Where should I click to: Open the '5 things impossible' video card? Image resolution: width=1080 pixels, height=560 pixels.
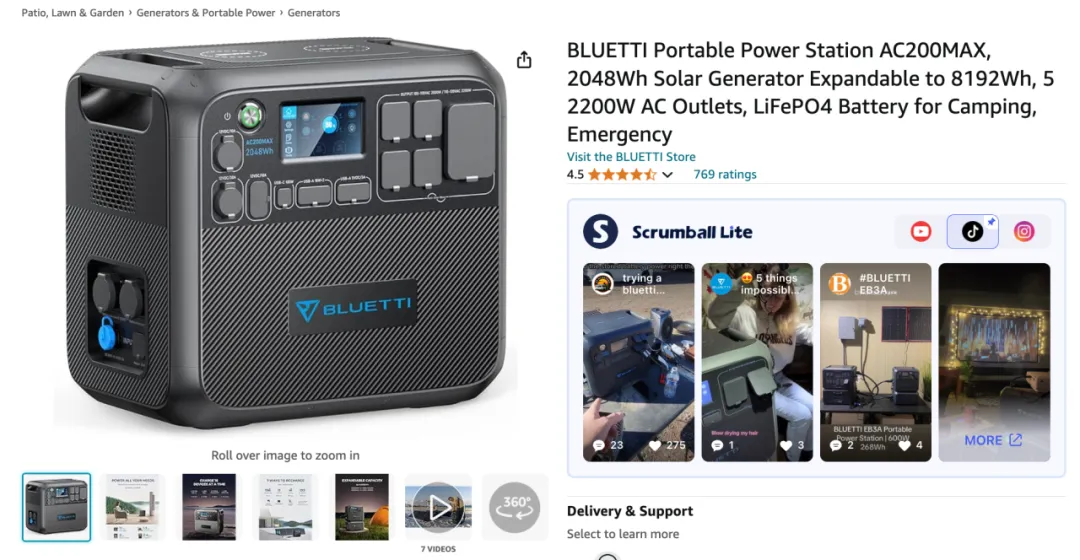pos(757,362)
